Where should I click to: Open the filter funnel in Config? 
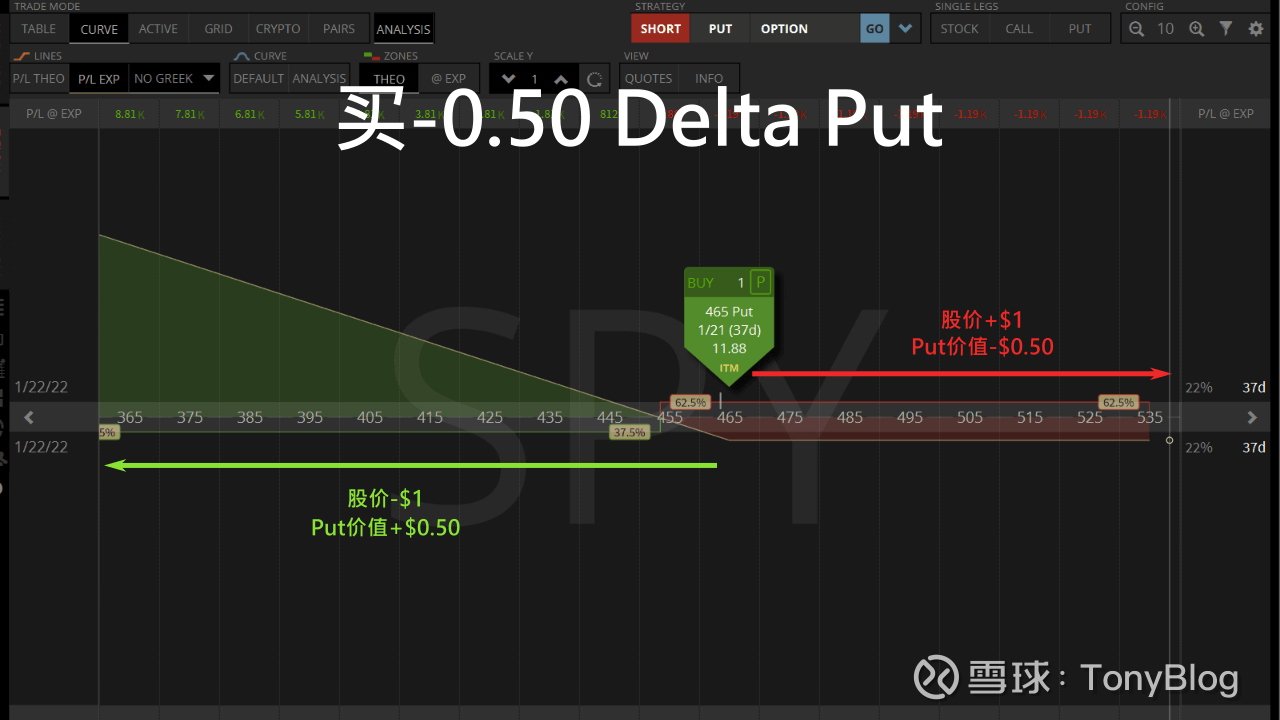[1226, 29]
